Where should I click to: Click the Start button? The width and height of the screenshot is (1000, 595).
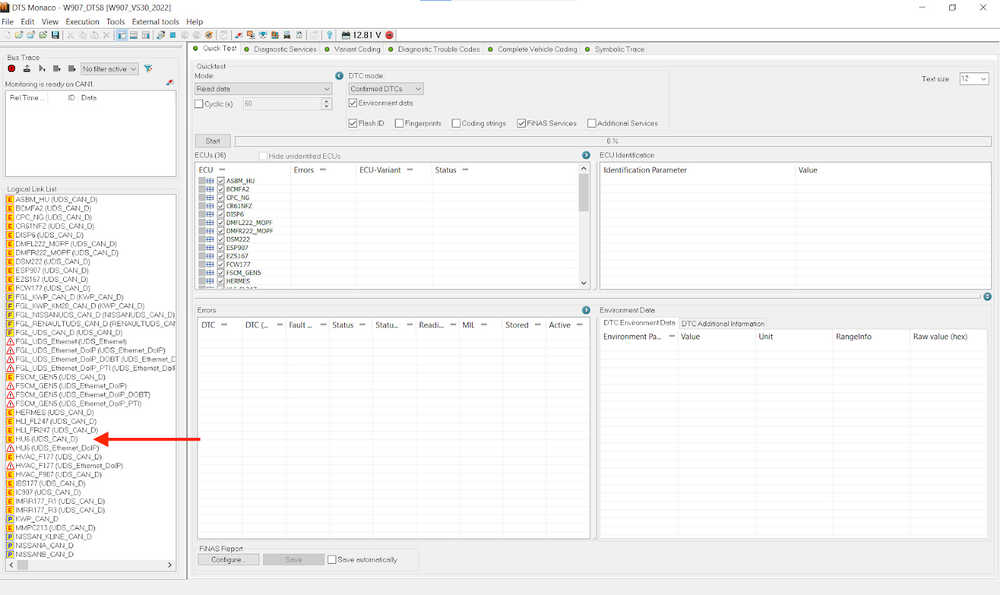(213, 141)
